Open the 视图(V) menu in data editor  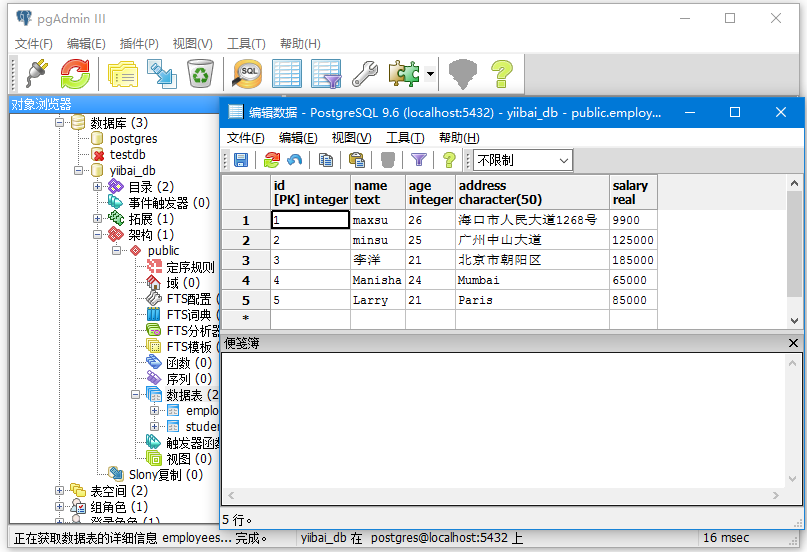[351, 138]
